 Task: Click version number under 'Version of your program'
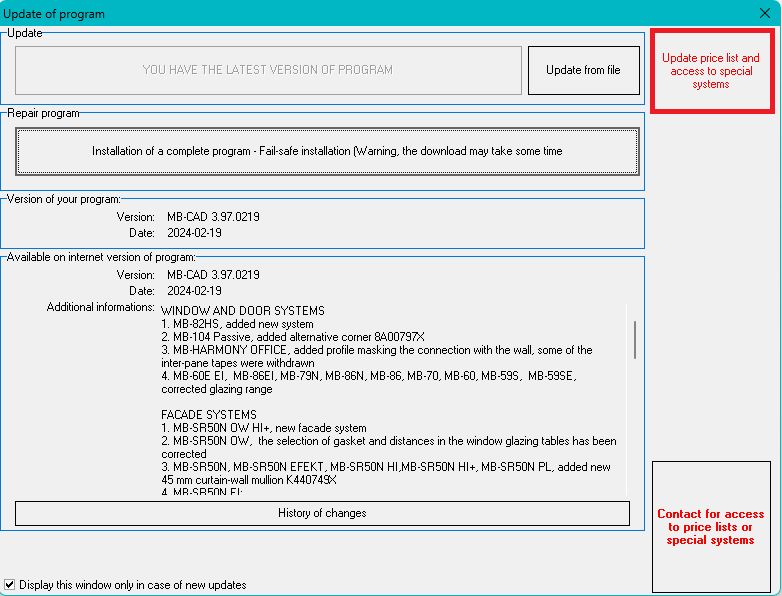[x=213, y=217]
